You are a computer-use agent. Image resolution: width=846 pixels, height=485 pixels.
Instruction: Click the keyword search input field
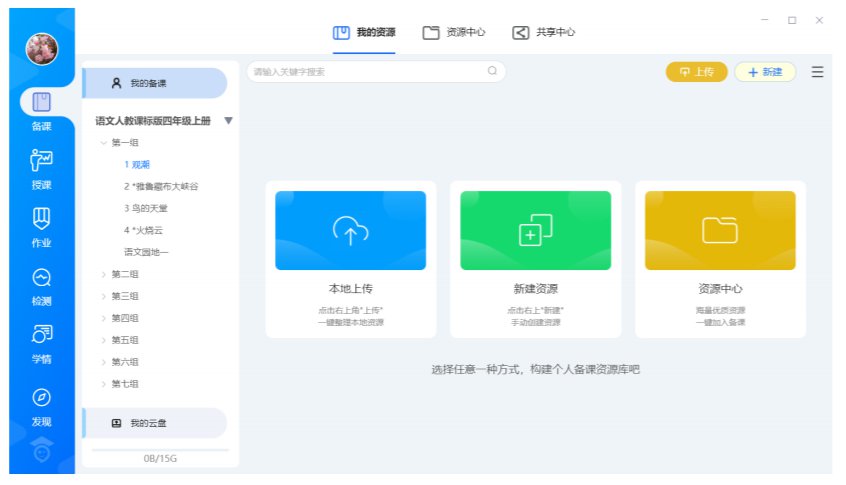click(x=365, y=72)
